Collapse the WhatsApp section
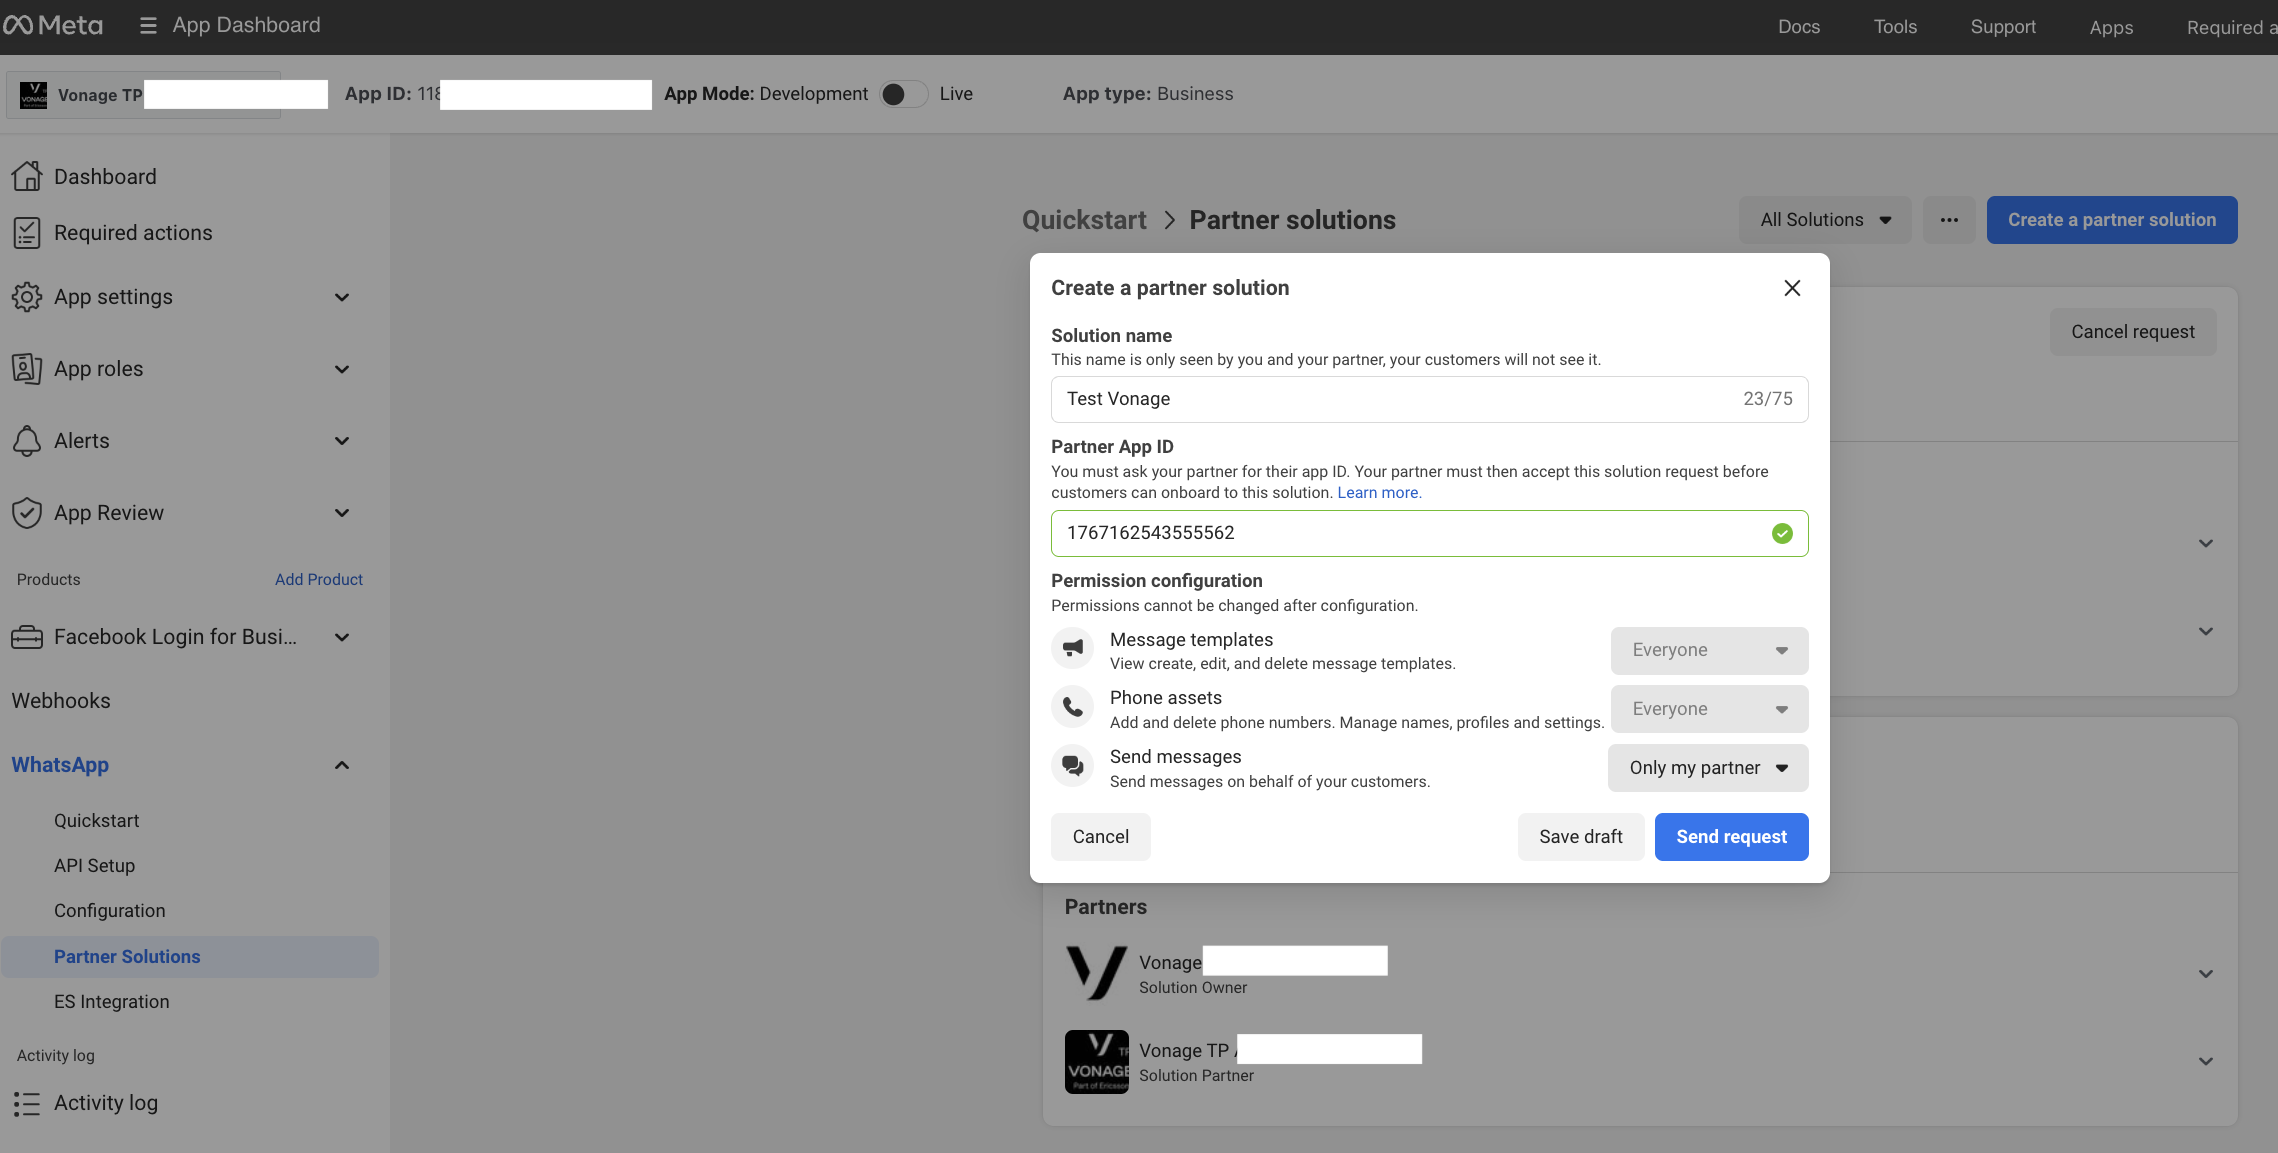This screenshot has height=1153, width=2278. pyautogui.click(x=342, y=765)
